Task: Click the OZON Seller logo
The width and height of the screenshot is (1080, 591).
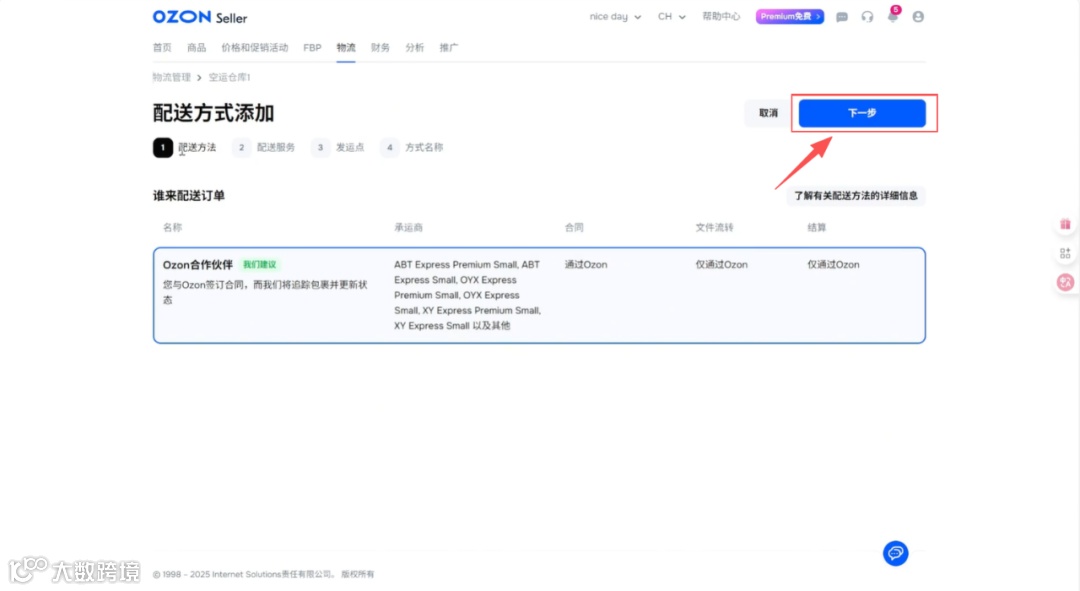Action: point(200,17)
